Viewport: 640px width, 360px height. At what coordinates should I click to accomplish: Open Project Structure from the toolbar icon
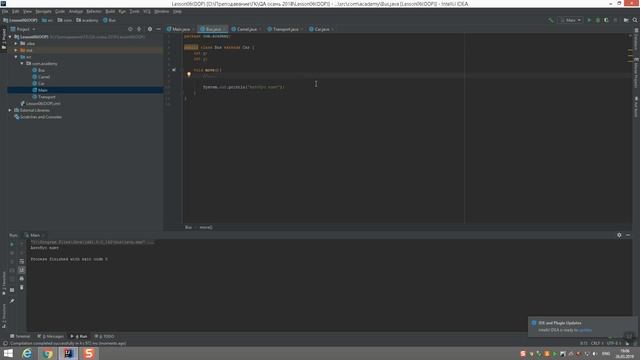point(626,20)
